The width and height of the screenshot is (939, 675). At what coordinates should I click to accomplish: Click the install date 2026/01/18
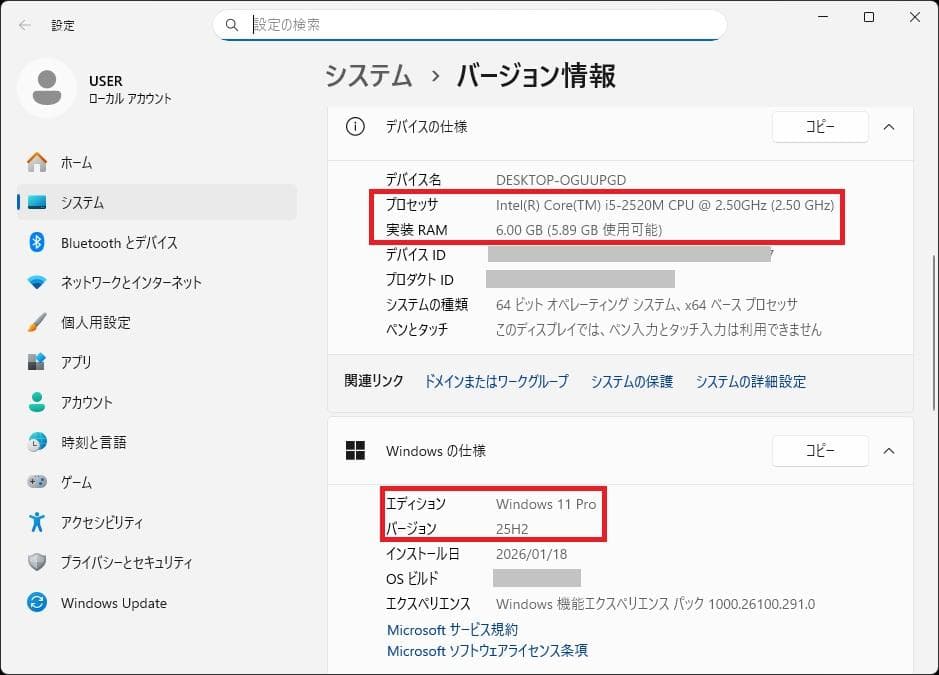(x=531, y=554)
